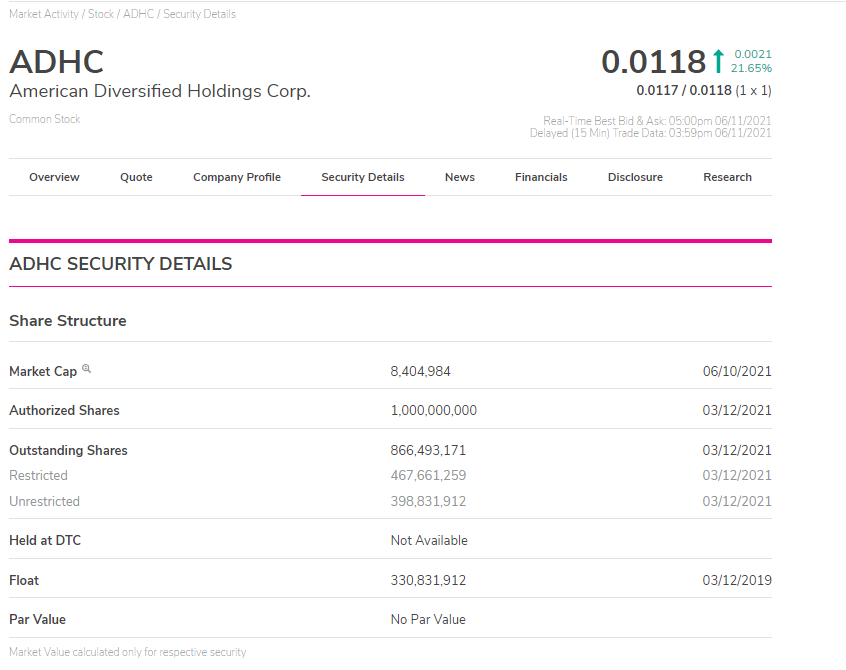
Task: Open the Overview tab
Action: click(54, 177)
